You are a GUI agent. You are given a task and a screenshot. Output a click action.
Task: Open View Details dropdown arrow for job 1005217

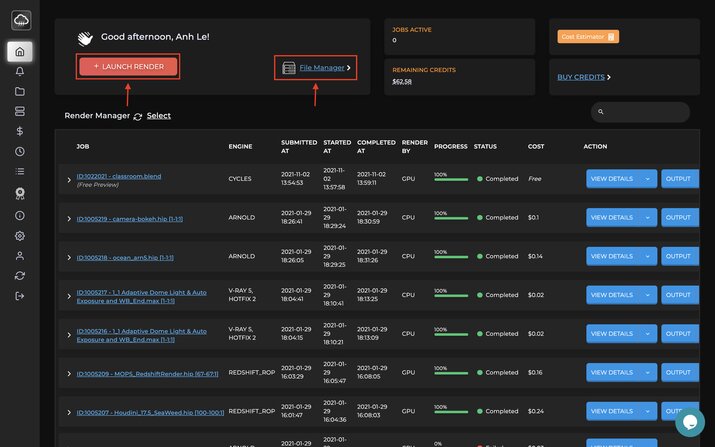(x=648, y=295)
